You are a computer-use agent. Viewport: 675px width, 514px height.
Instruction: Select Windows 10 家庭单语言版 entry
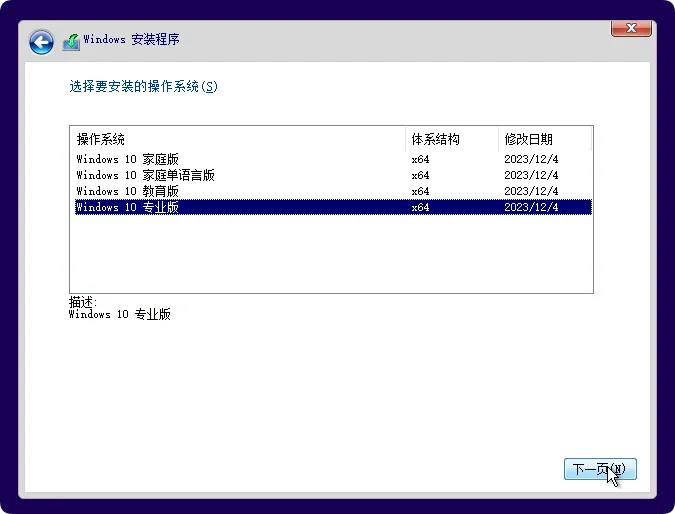click(x=334, y=175)
